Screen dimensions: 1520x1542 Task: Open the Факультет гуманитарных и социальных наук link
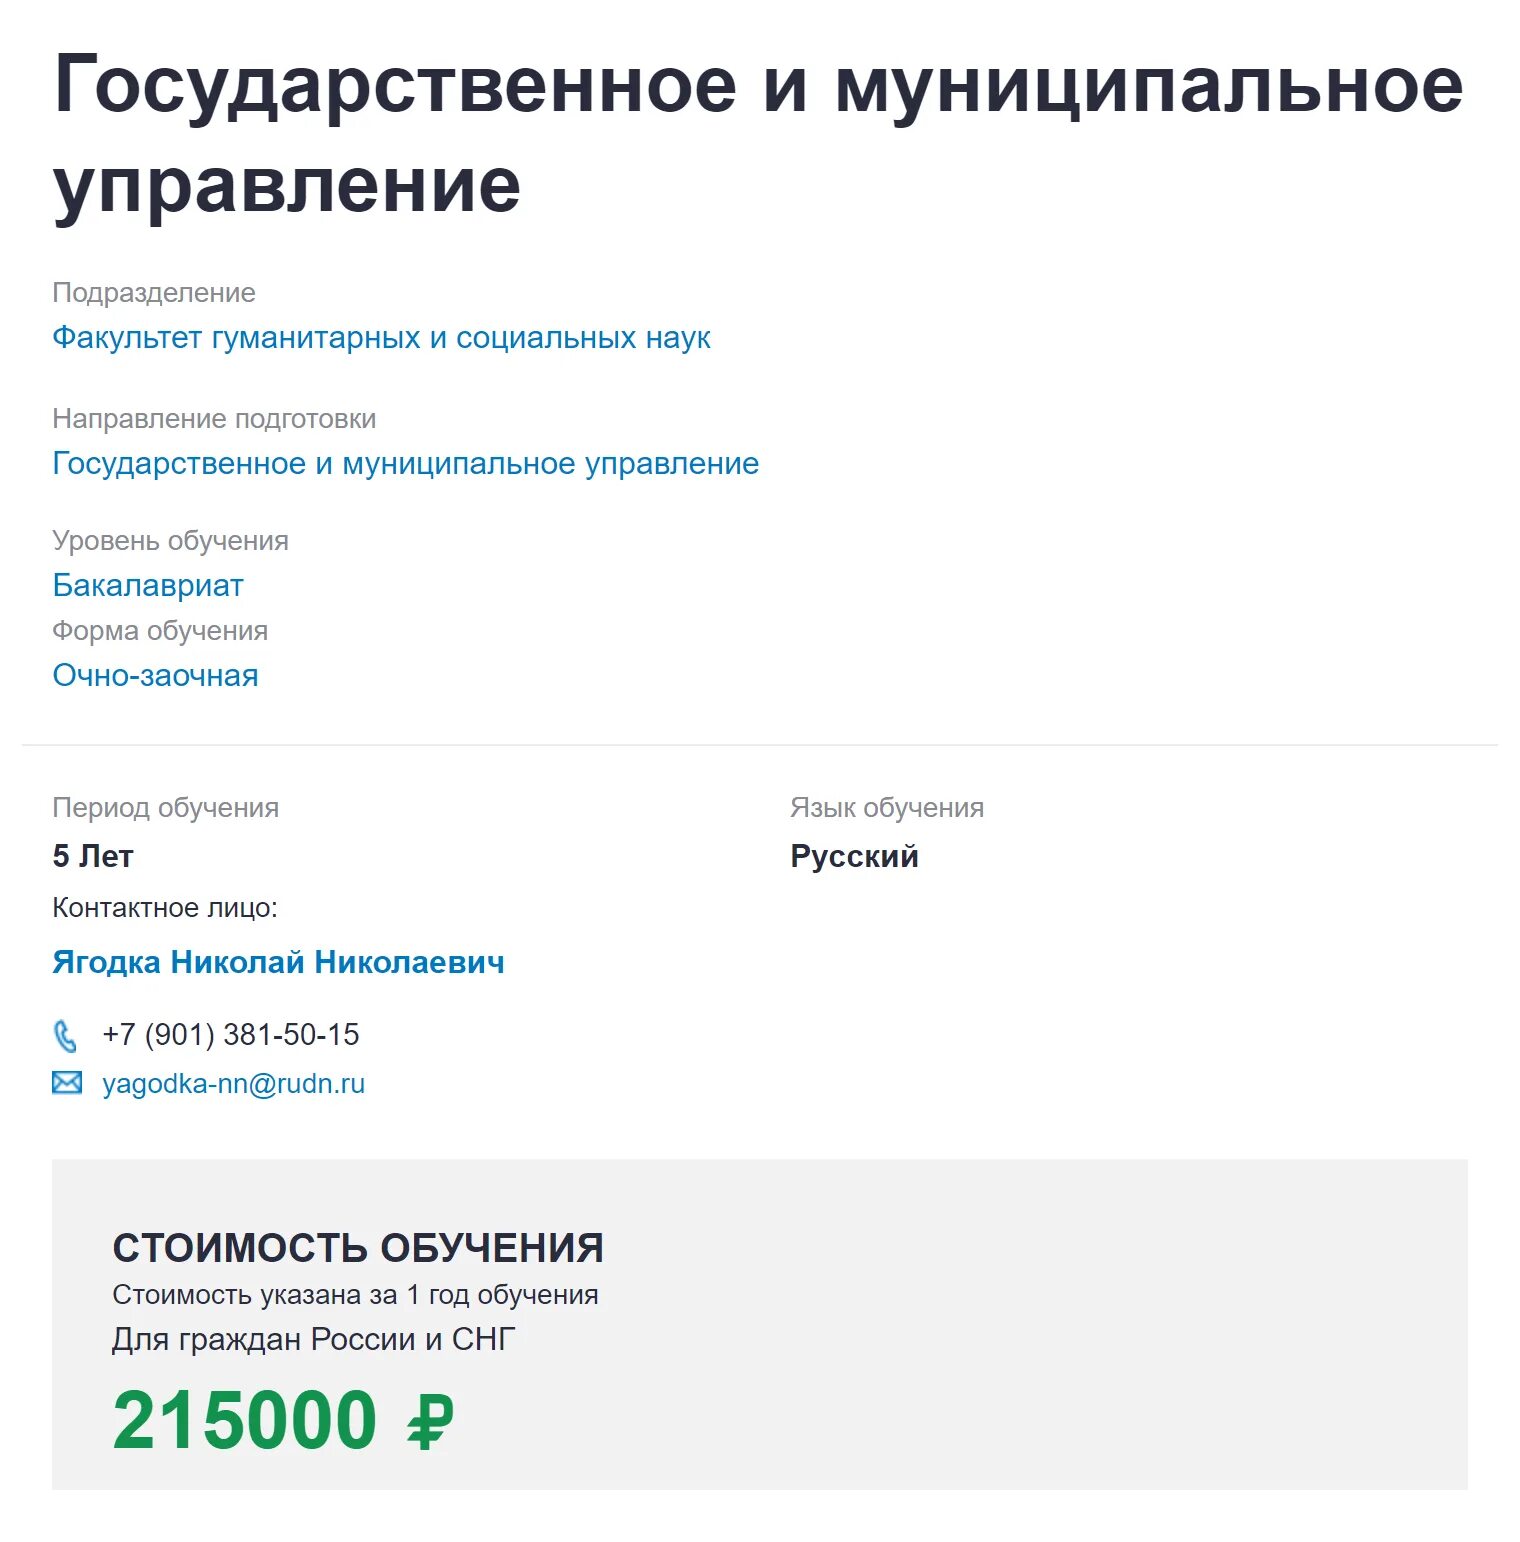381,338
